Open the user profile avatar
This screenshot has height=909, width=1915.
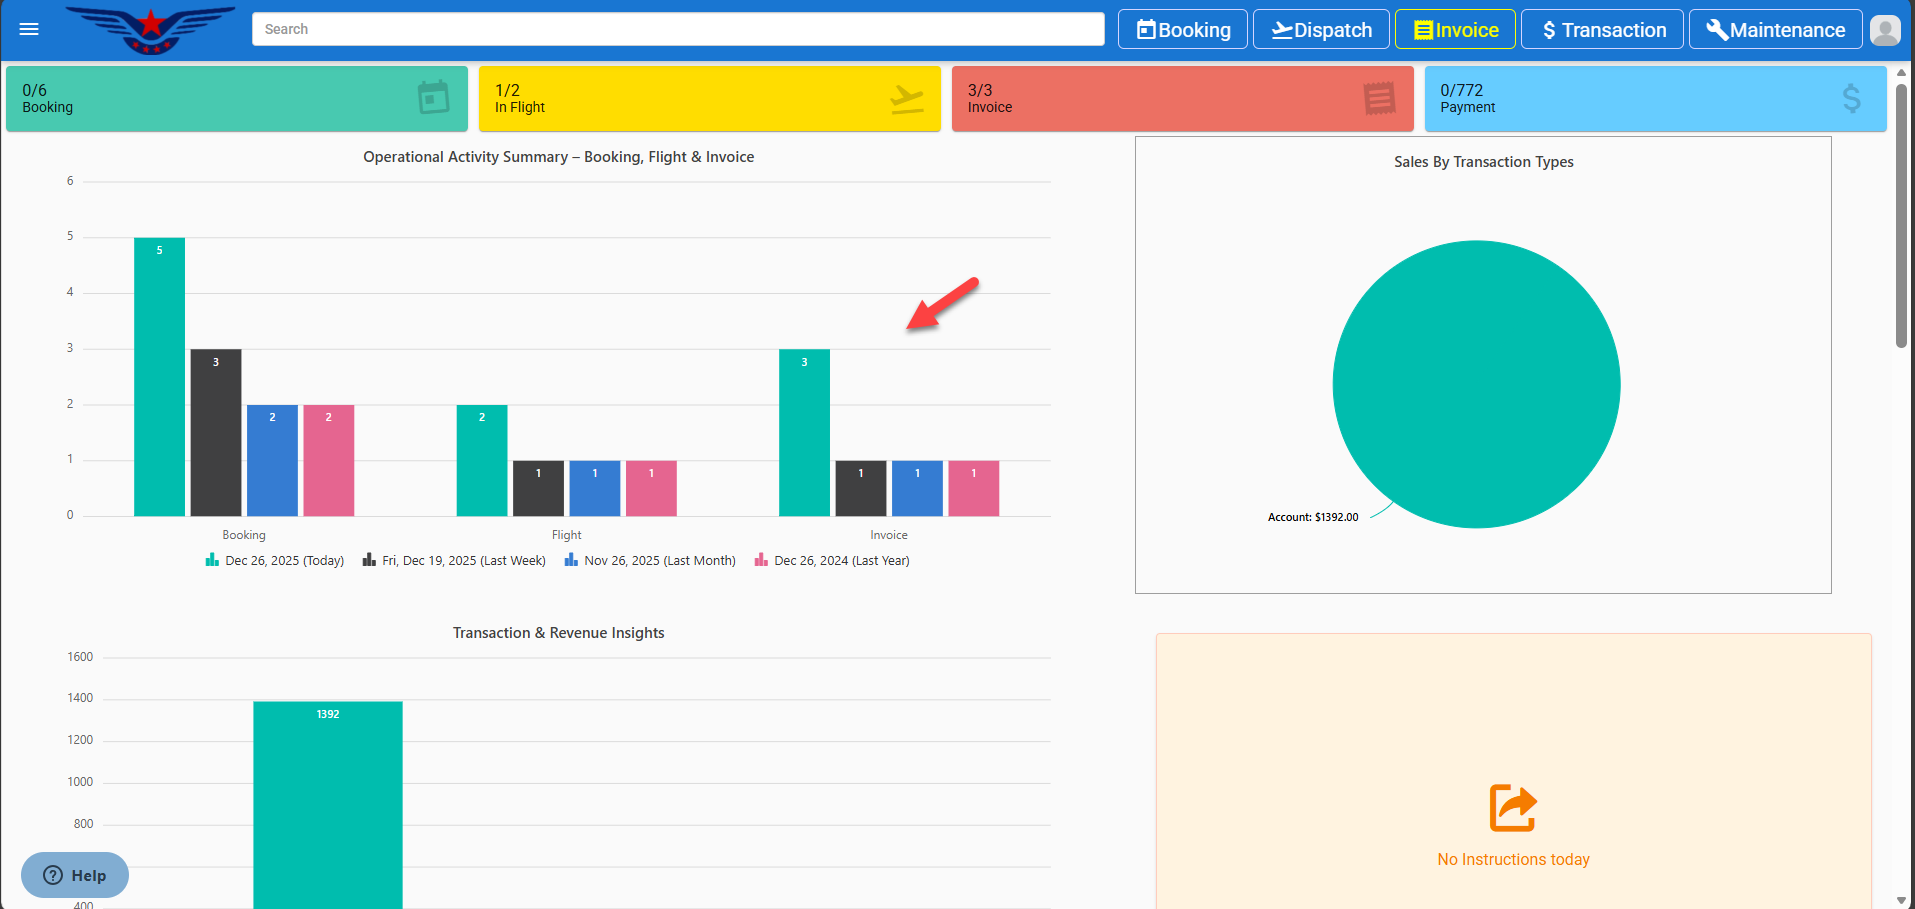1884,30
